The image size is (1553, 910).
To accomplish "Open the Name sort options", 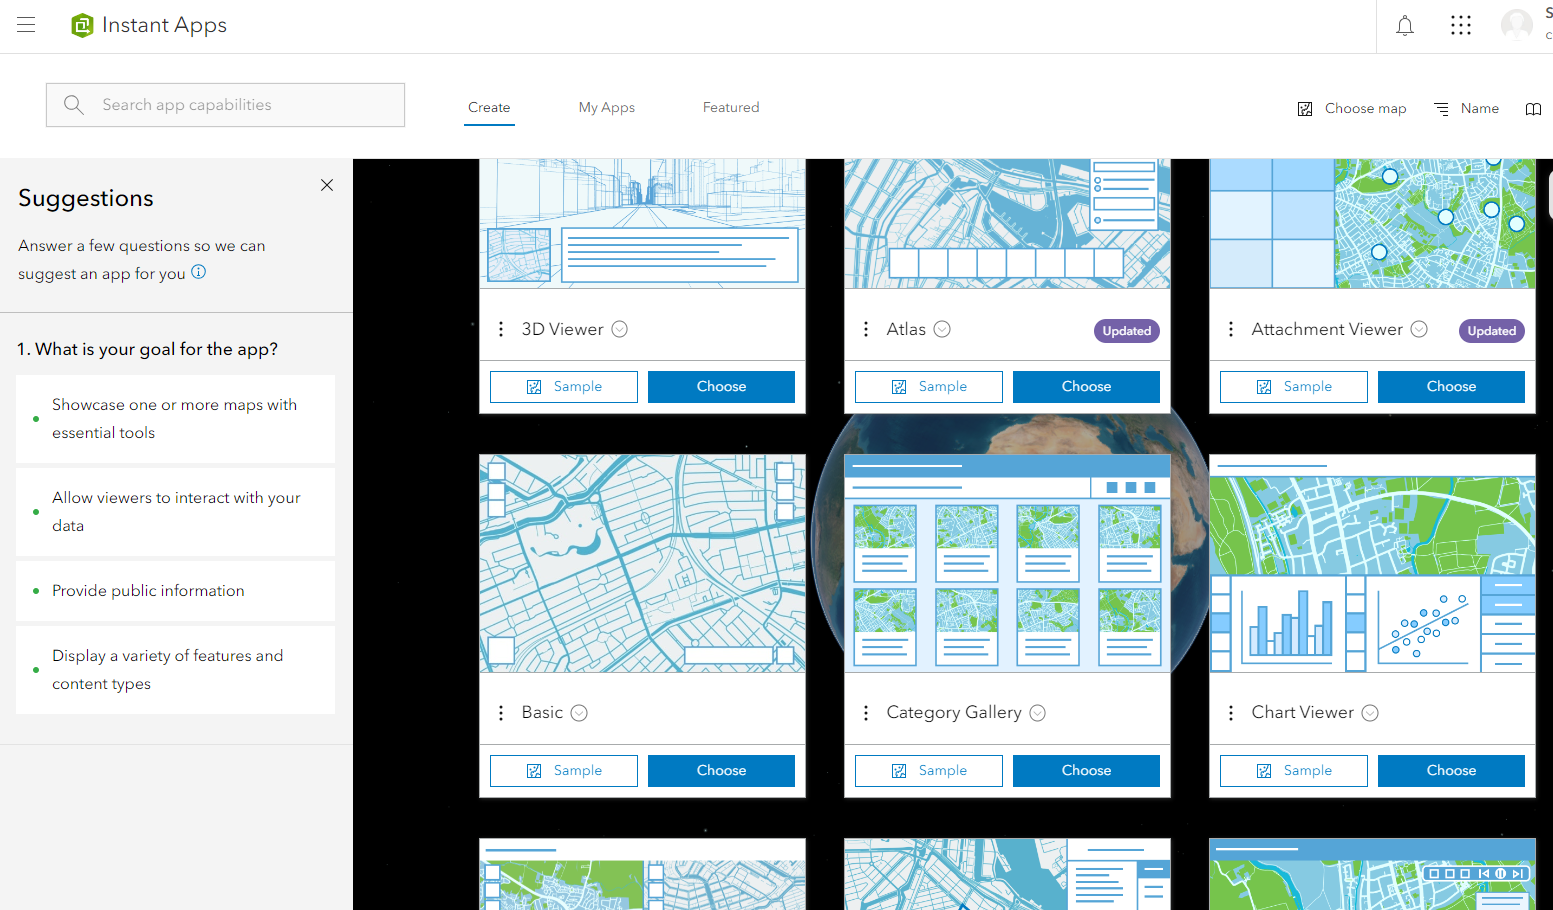I will coord(1466,108).
